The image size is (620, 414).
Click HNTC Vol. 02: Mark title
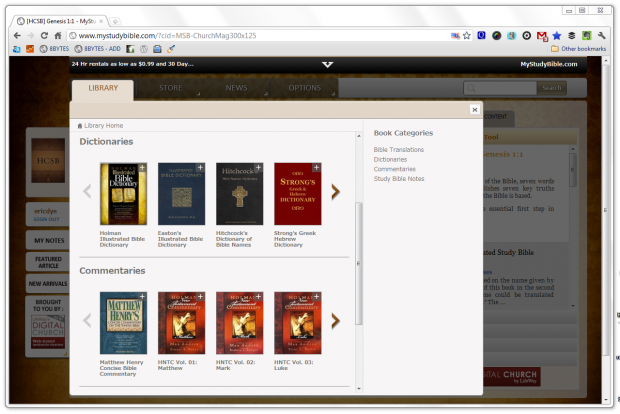[x=235, y=365]
